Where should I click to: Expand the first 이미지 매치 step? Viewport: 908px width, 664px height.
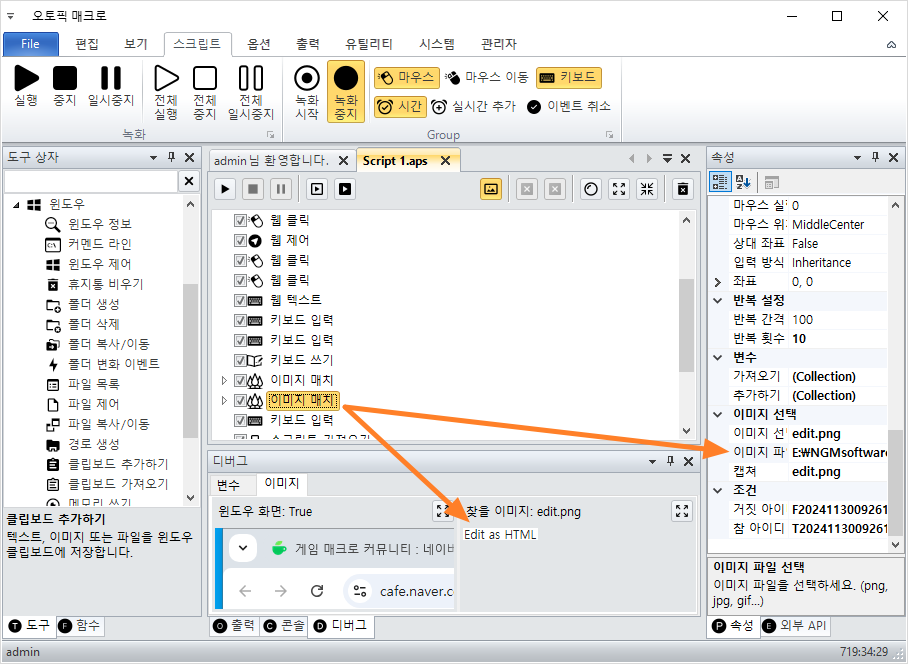225,380
